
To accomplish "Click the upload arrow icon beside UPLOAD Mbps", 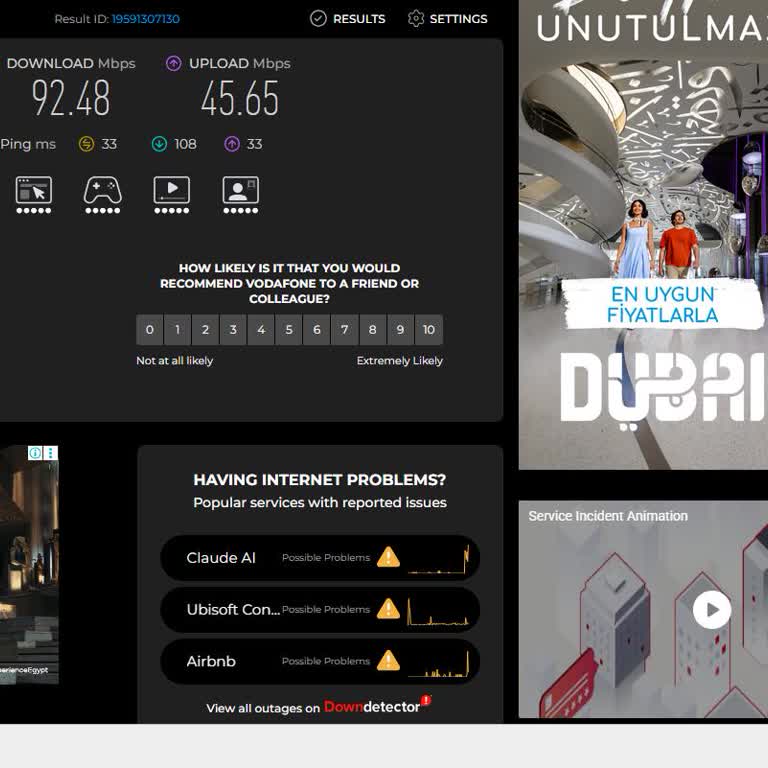I will click(x=173, y=63).
